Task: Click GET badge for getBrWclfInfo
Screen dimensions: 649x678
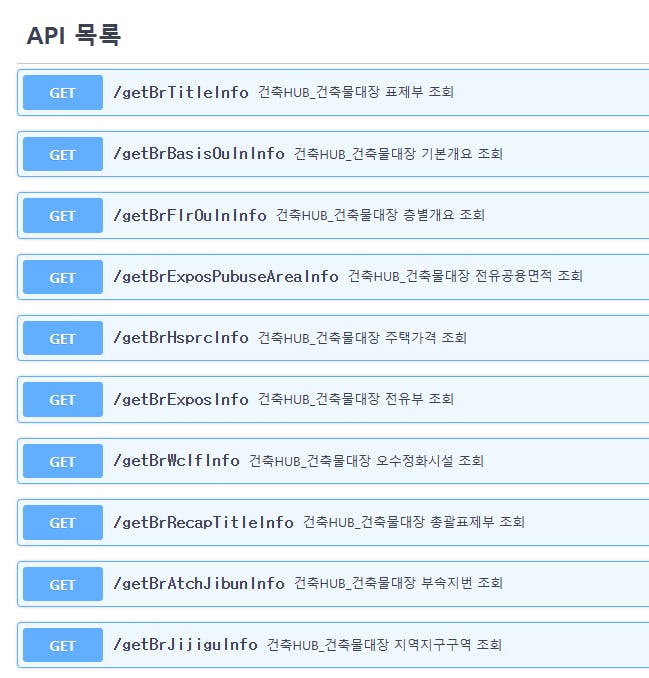Action: tap(63, 461)
